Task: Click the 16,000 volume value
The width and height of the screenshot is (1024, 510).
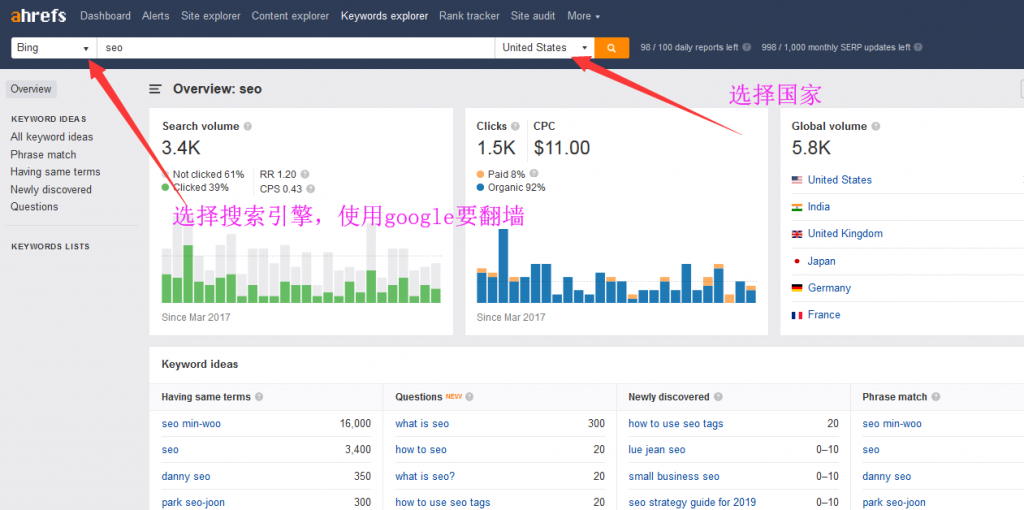Action: pos(355,424)
